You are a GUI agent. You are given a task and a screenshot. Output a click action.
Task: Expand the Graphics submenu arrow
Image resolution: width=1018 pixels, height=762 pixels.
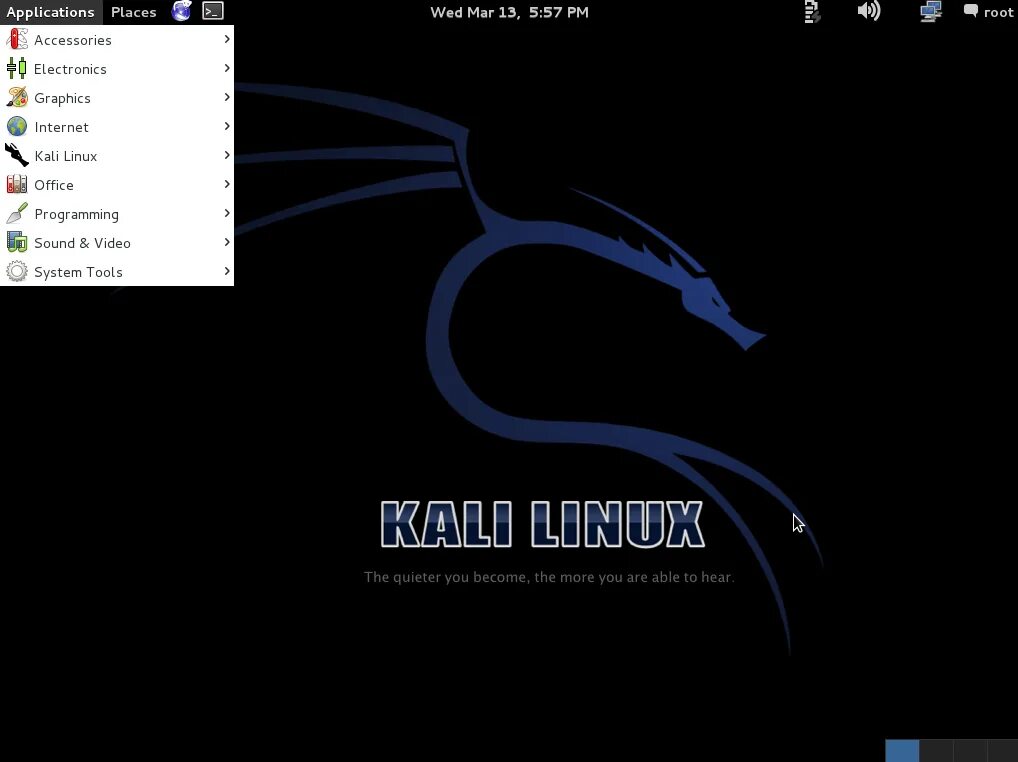click(x=227, y=97)
